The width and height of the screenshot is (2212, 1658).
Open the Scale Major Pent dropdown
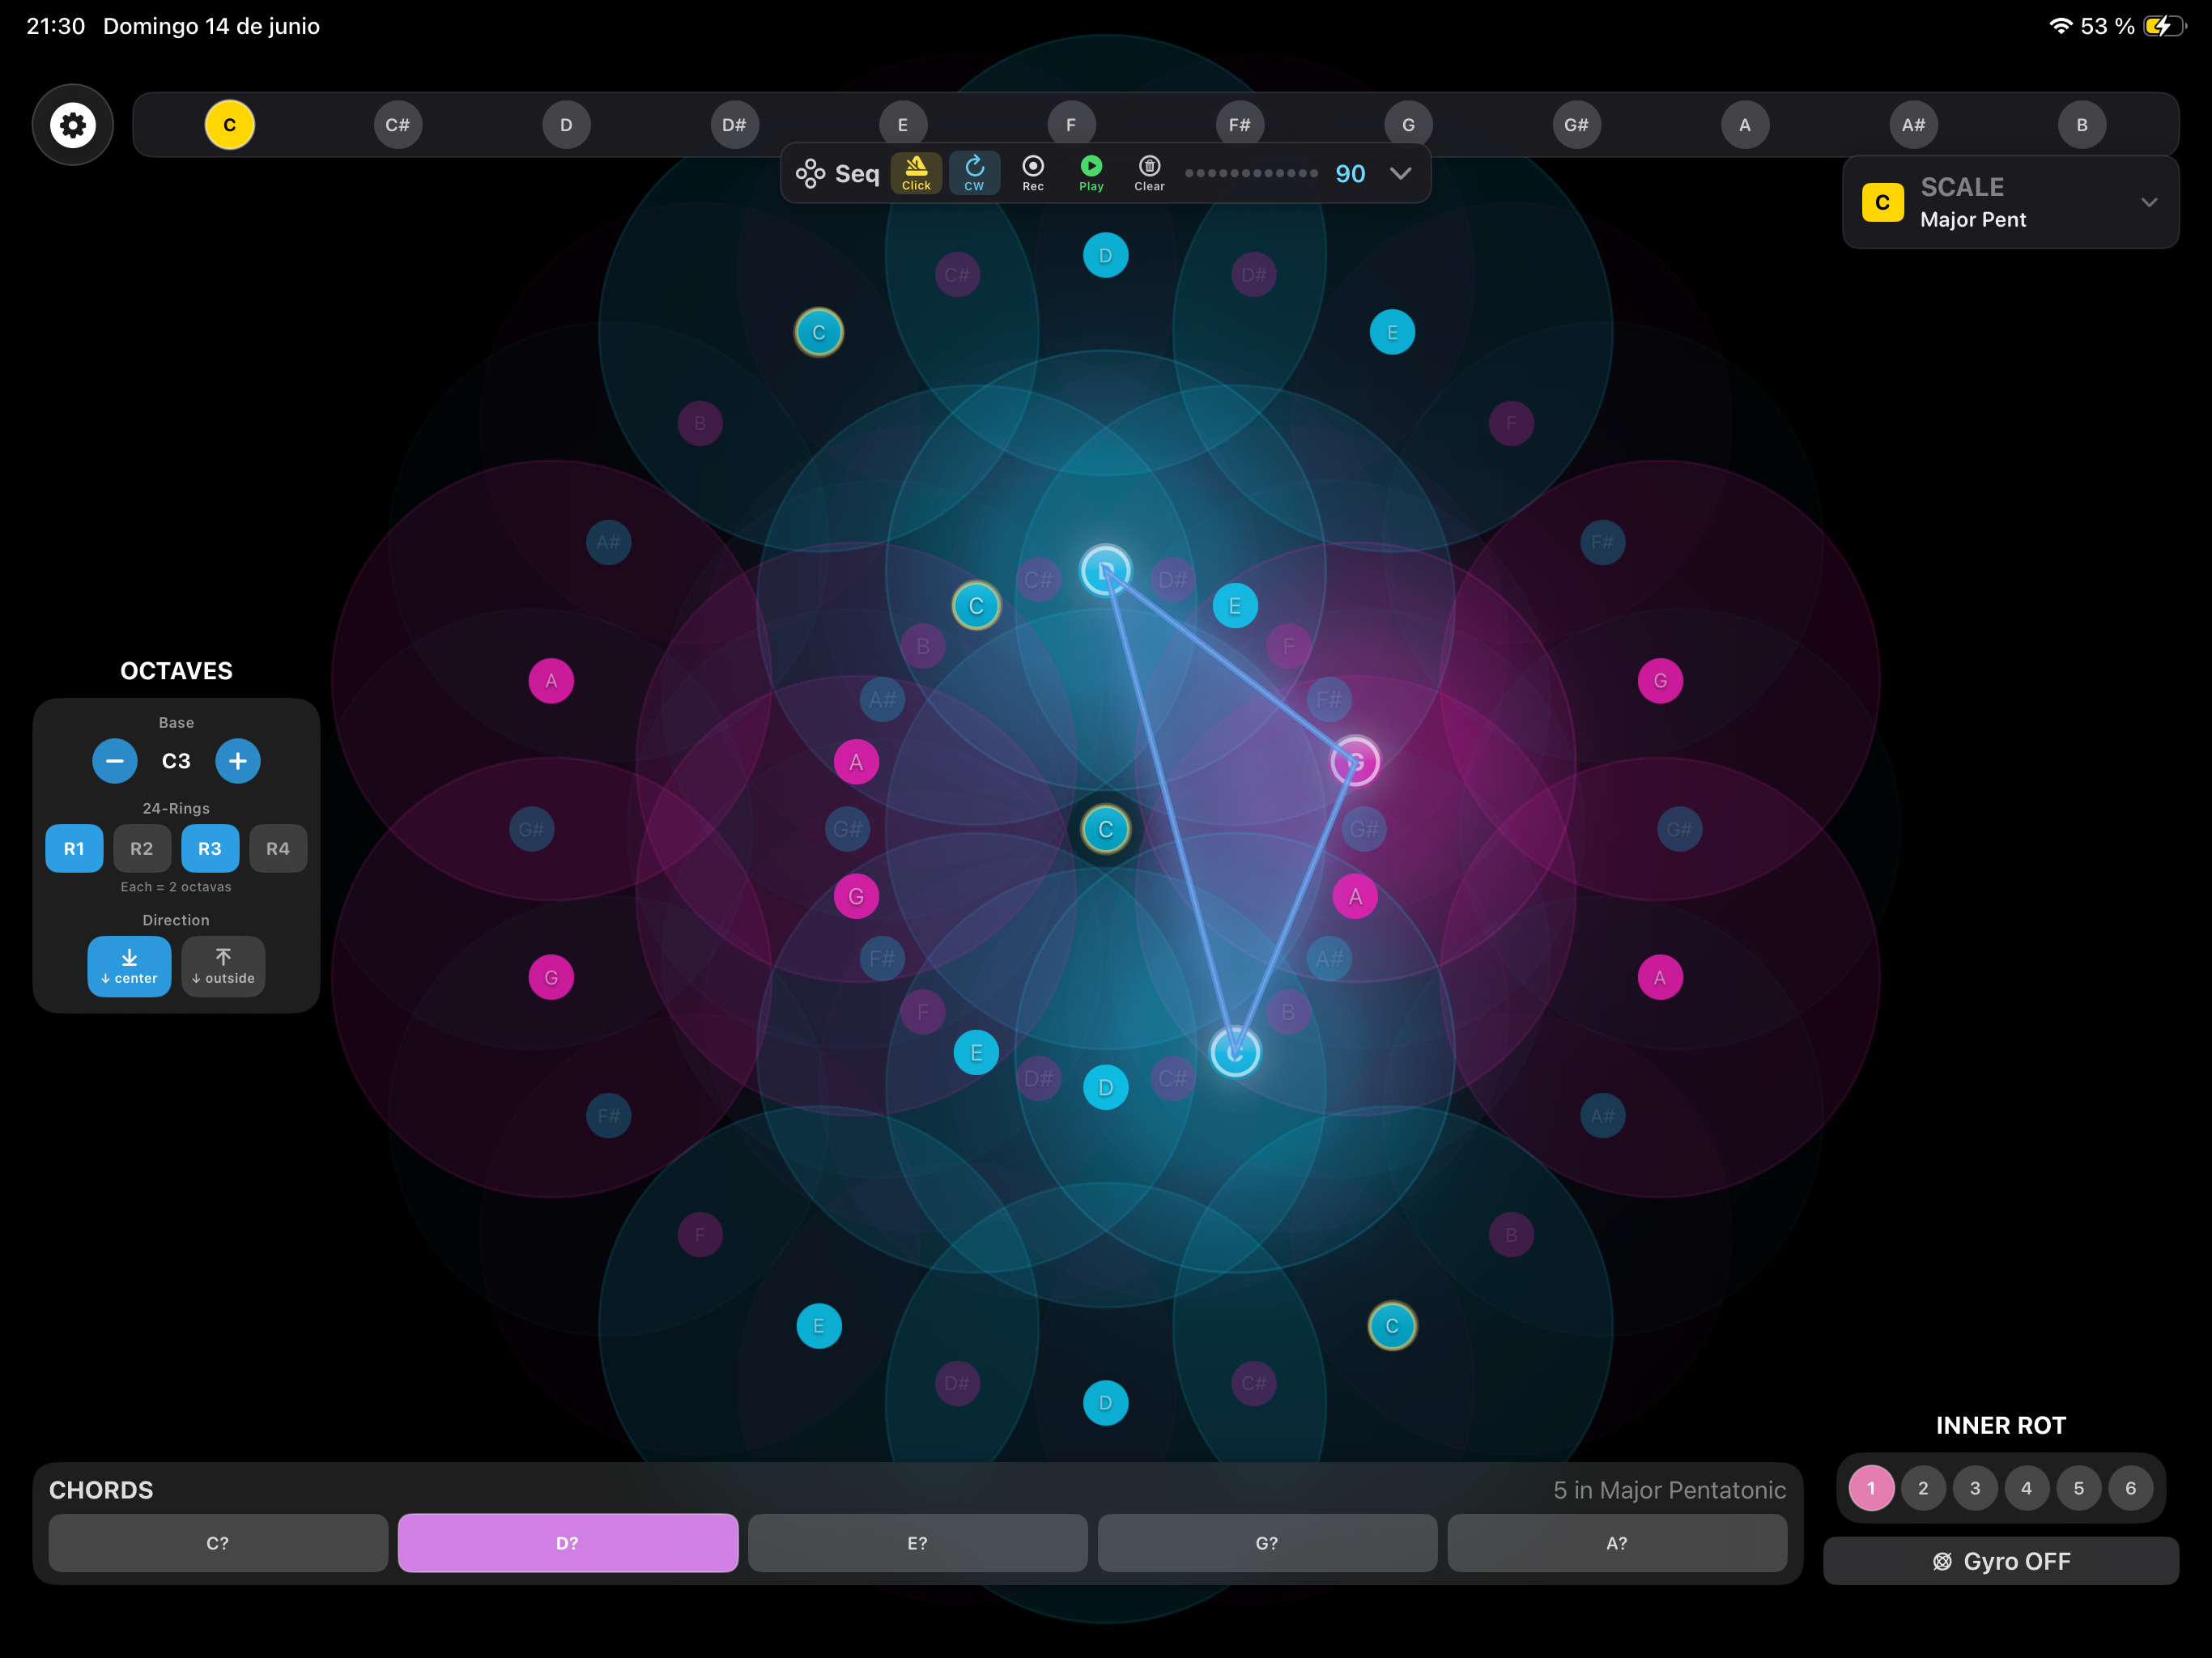(x=2010, y=202)
